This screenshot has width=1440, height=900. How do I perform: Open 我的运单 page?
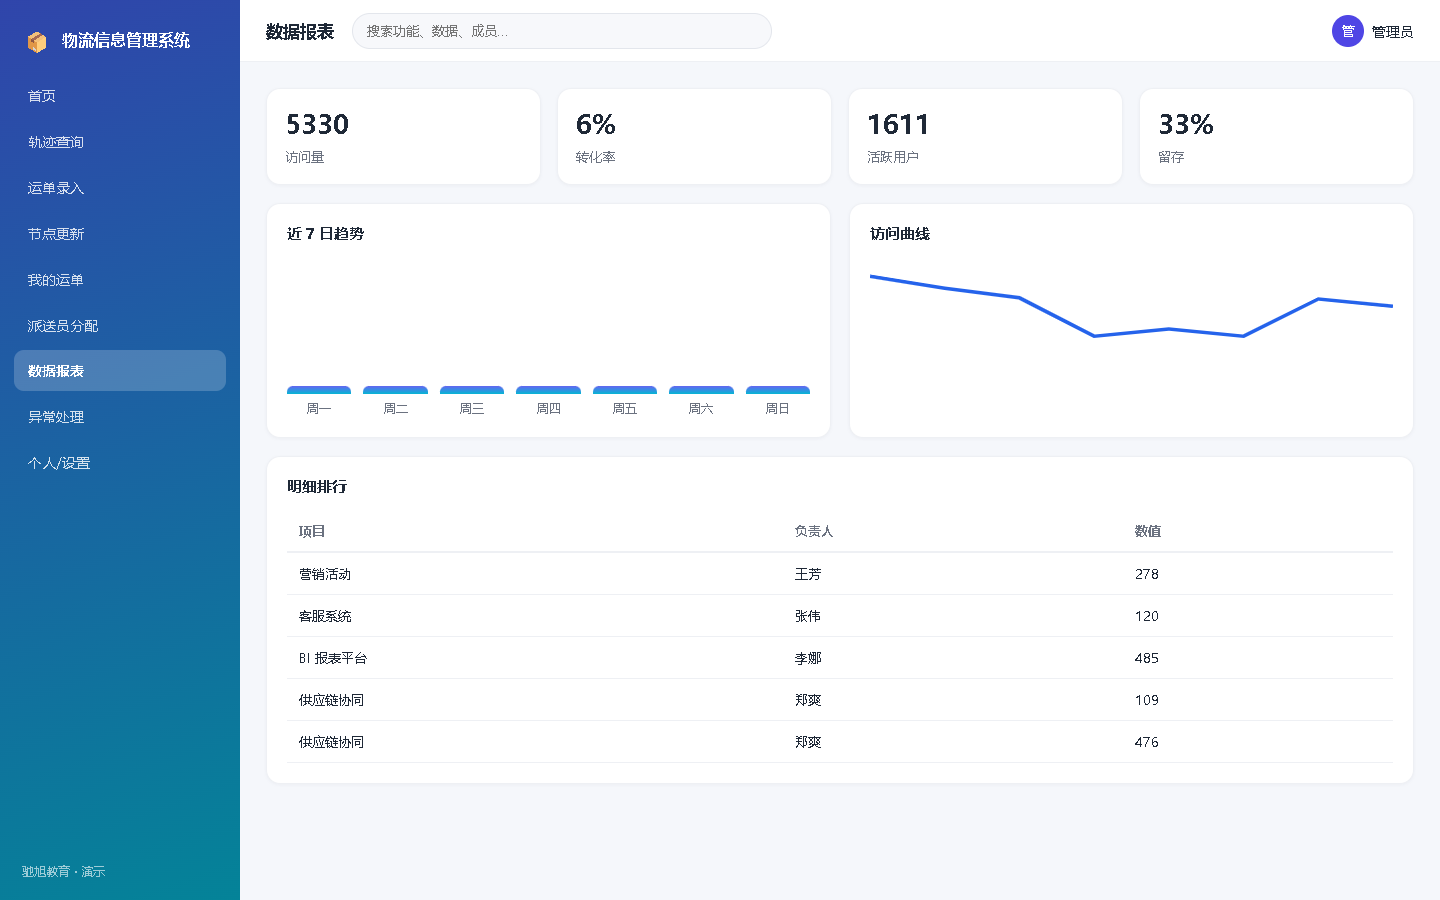pos(120,280)
